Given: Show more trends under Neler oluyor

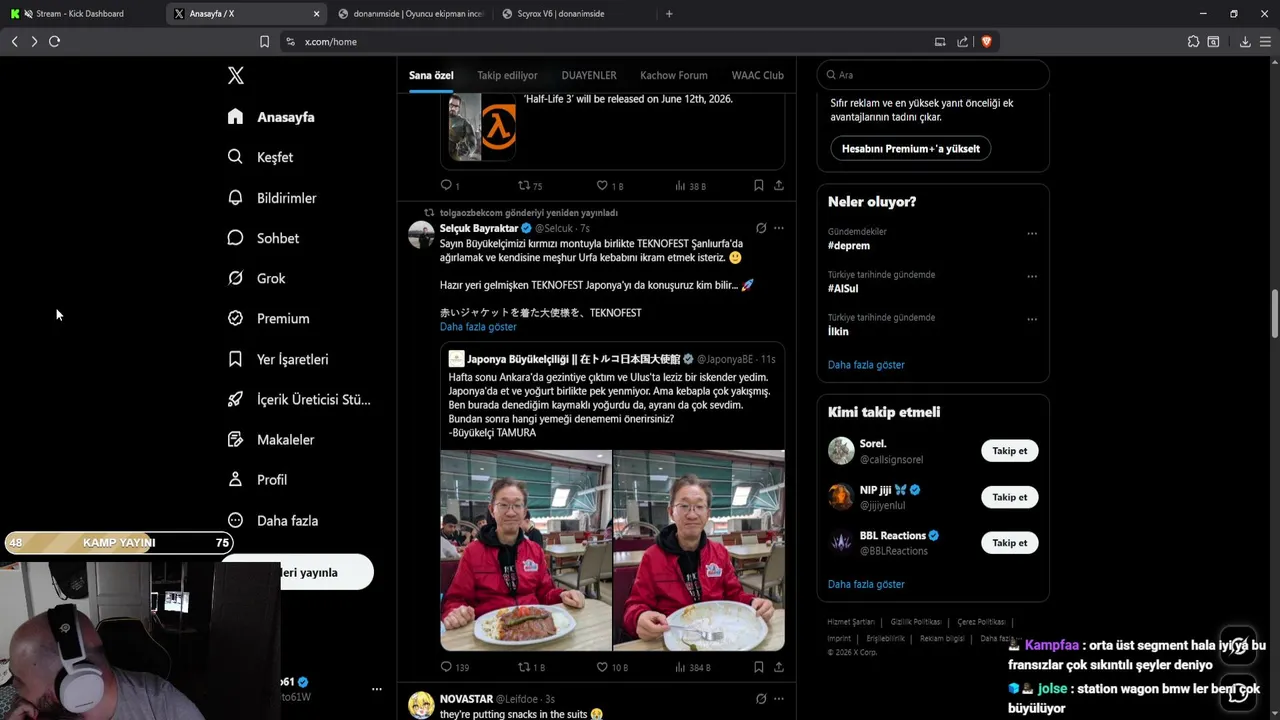Looking at the screenshot, I should [x=866, y=365].
